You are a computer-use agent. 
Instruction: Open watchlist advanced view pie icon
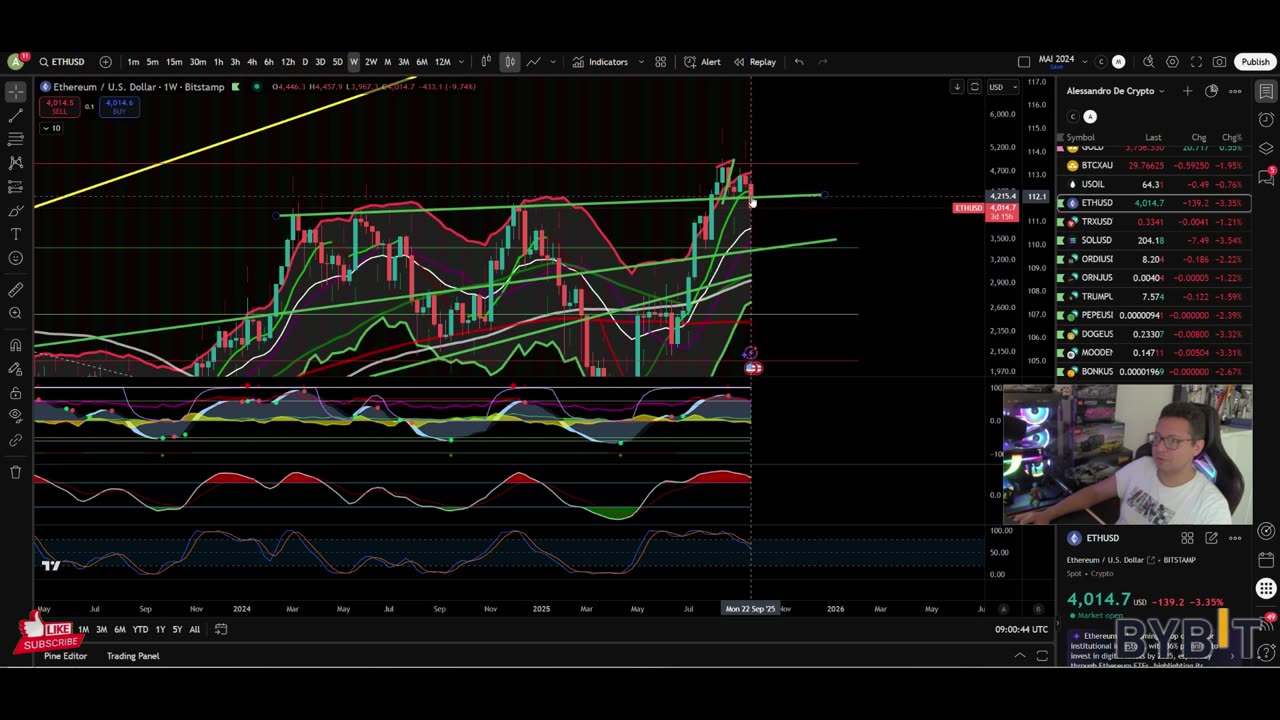click(1211, 91)
